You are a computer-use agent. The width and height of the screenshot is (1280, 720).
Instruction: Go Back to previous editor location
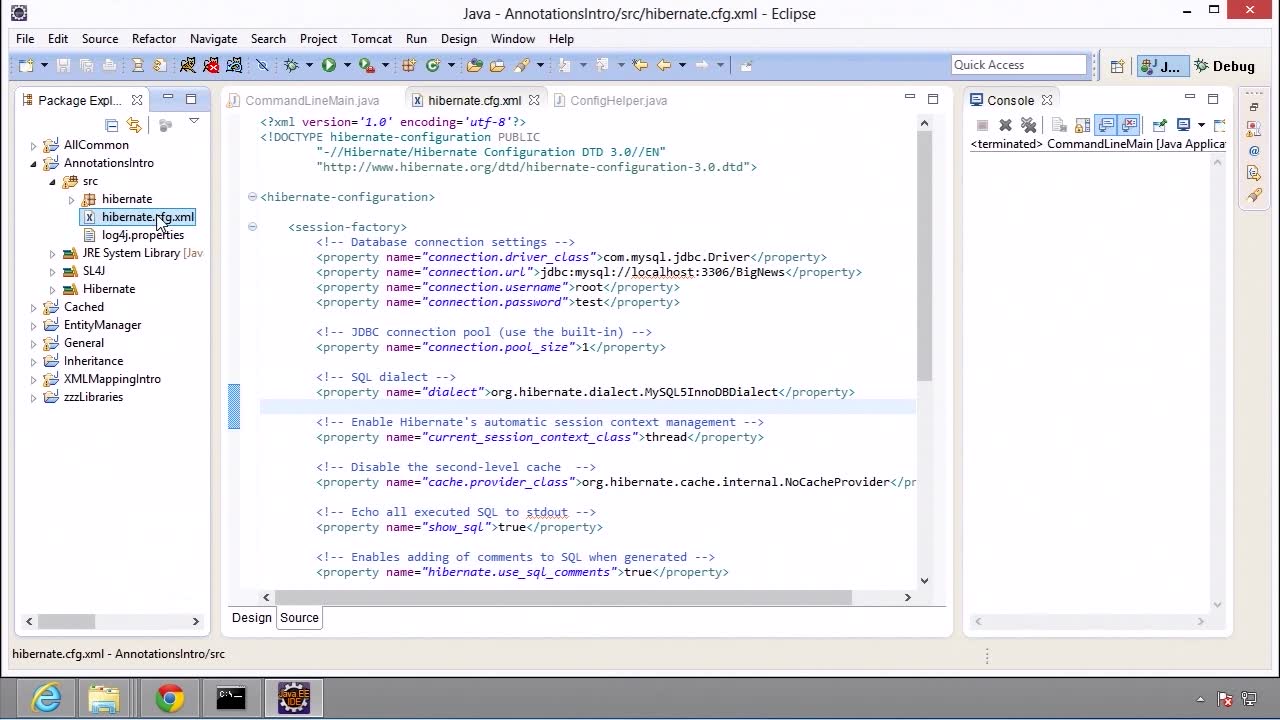click(664, 65)
